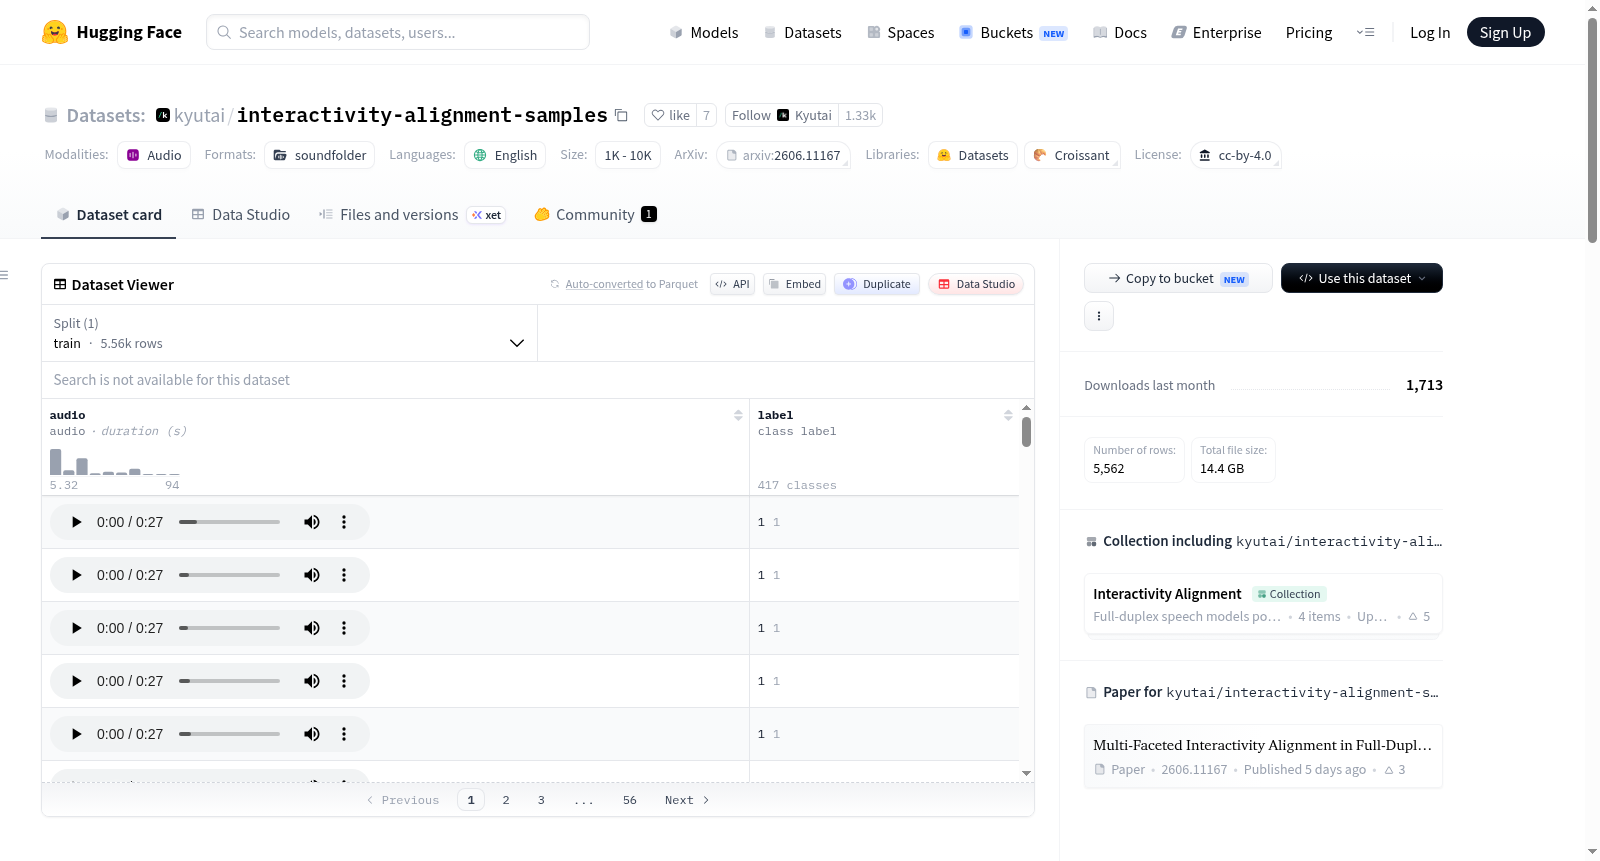Copy the dataset name to clipboard
Screen dimensions: 1600x861
pyautogui.click(x=621, y=115)
